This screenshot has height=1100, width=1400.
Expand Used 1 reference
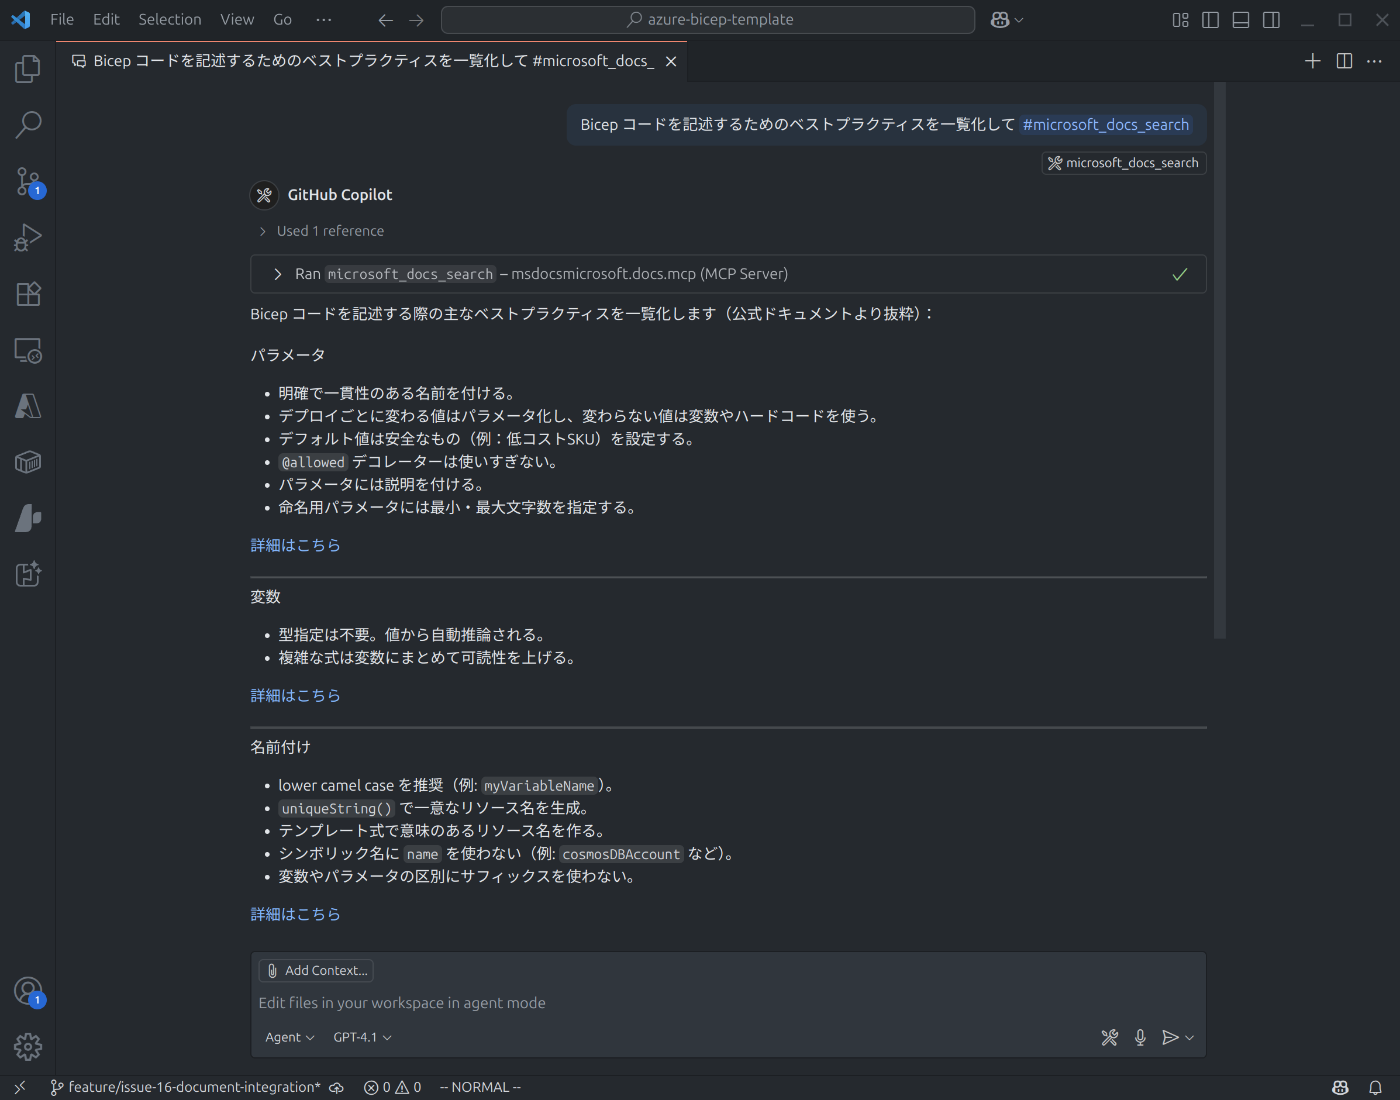321,231
